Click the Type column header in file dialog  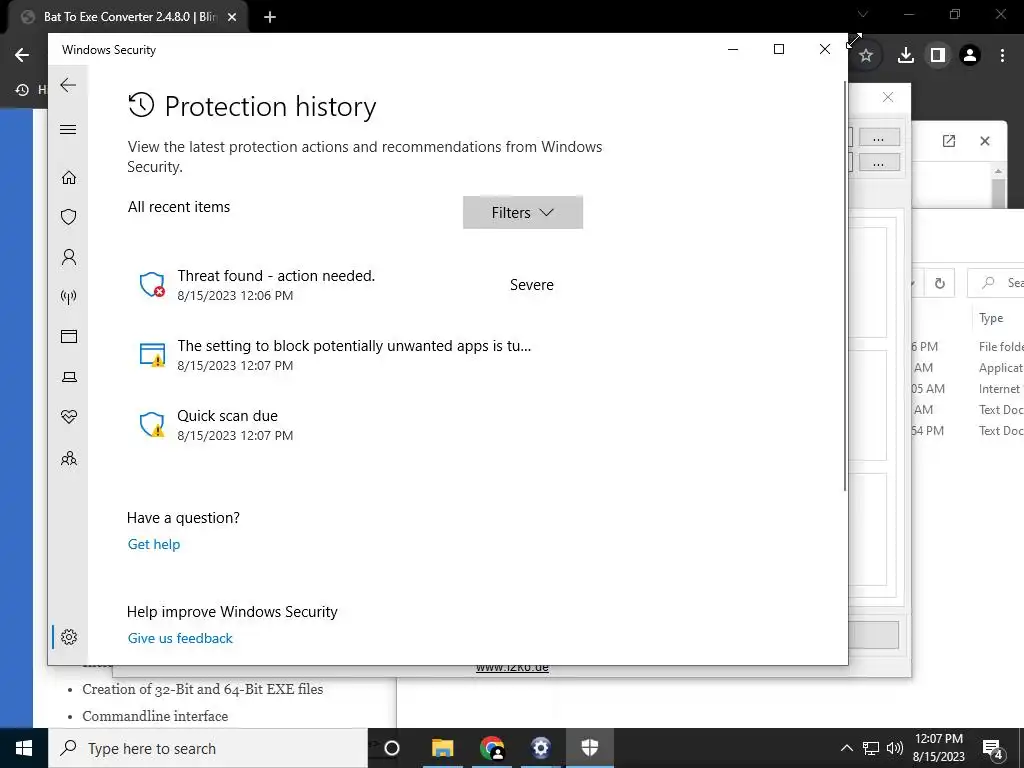tap(991, 318)
